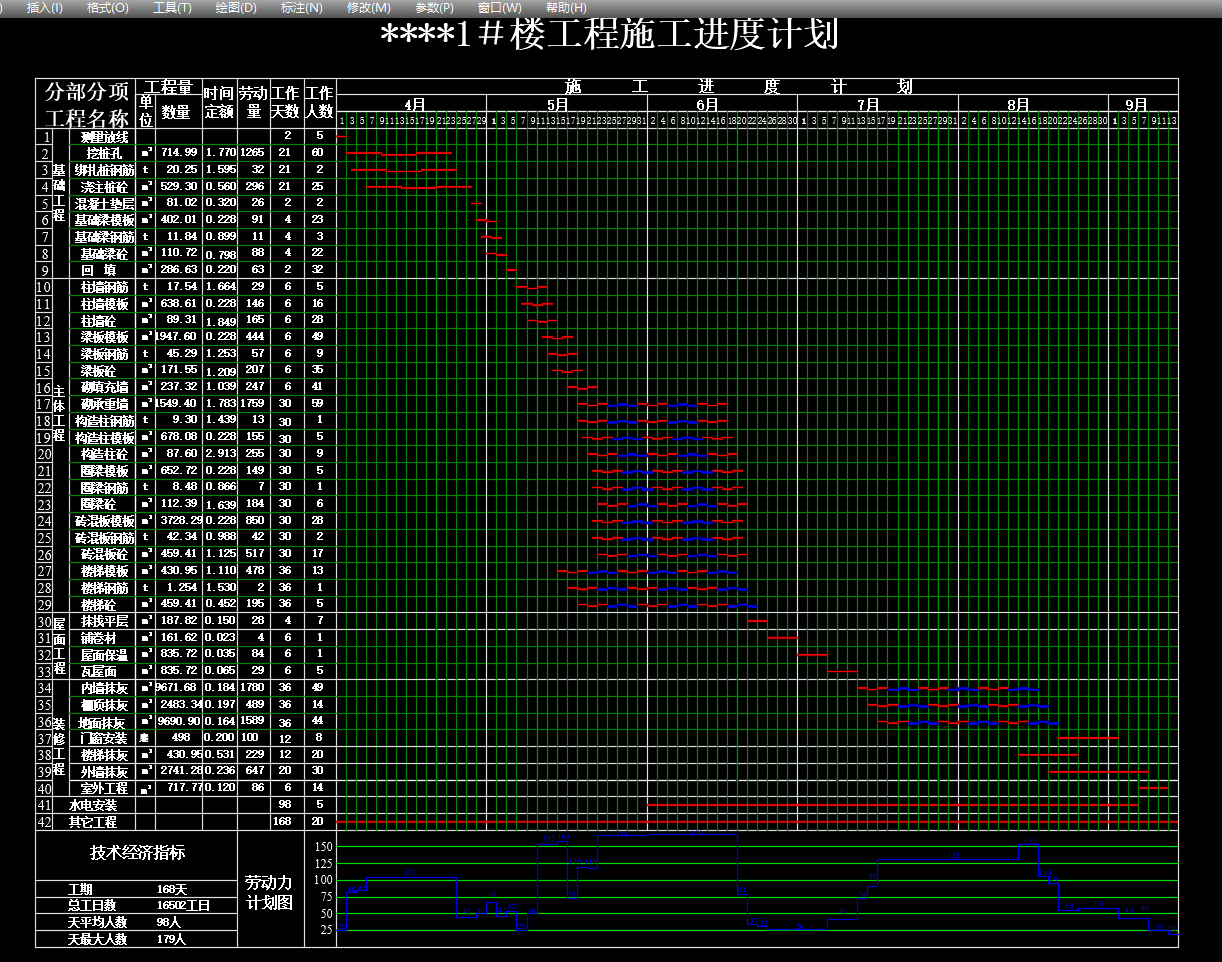This screenshot has height=962, width=1222.
Task: Open the 绘图(D) menu
Action: [236, 8]
